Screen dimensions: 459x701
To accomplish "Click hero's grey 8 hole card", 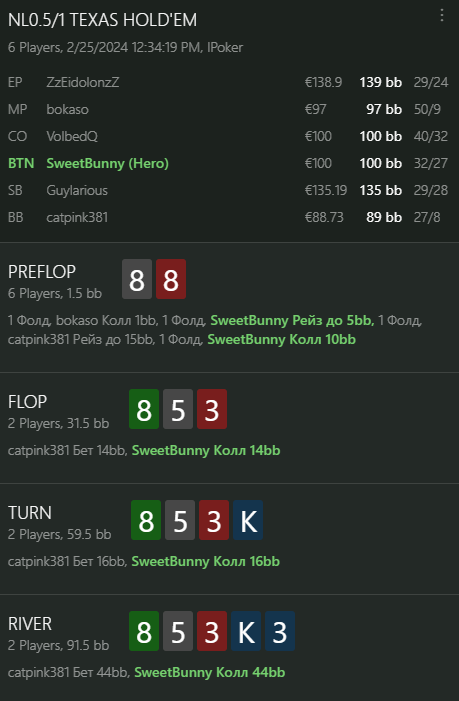I will click(x=137, y=279).
